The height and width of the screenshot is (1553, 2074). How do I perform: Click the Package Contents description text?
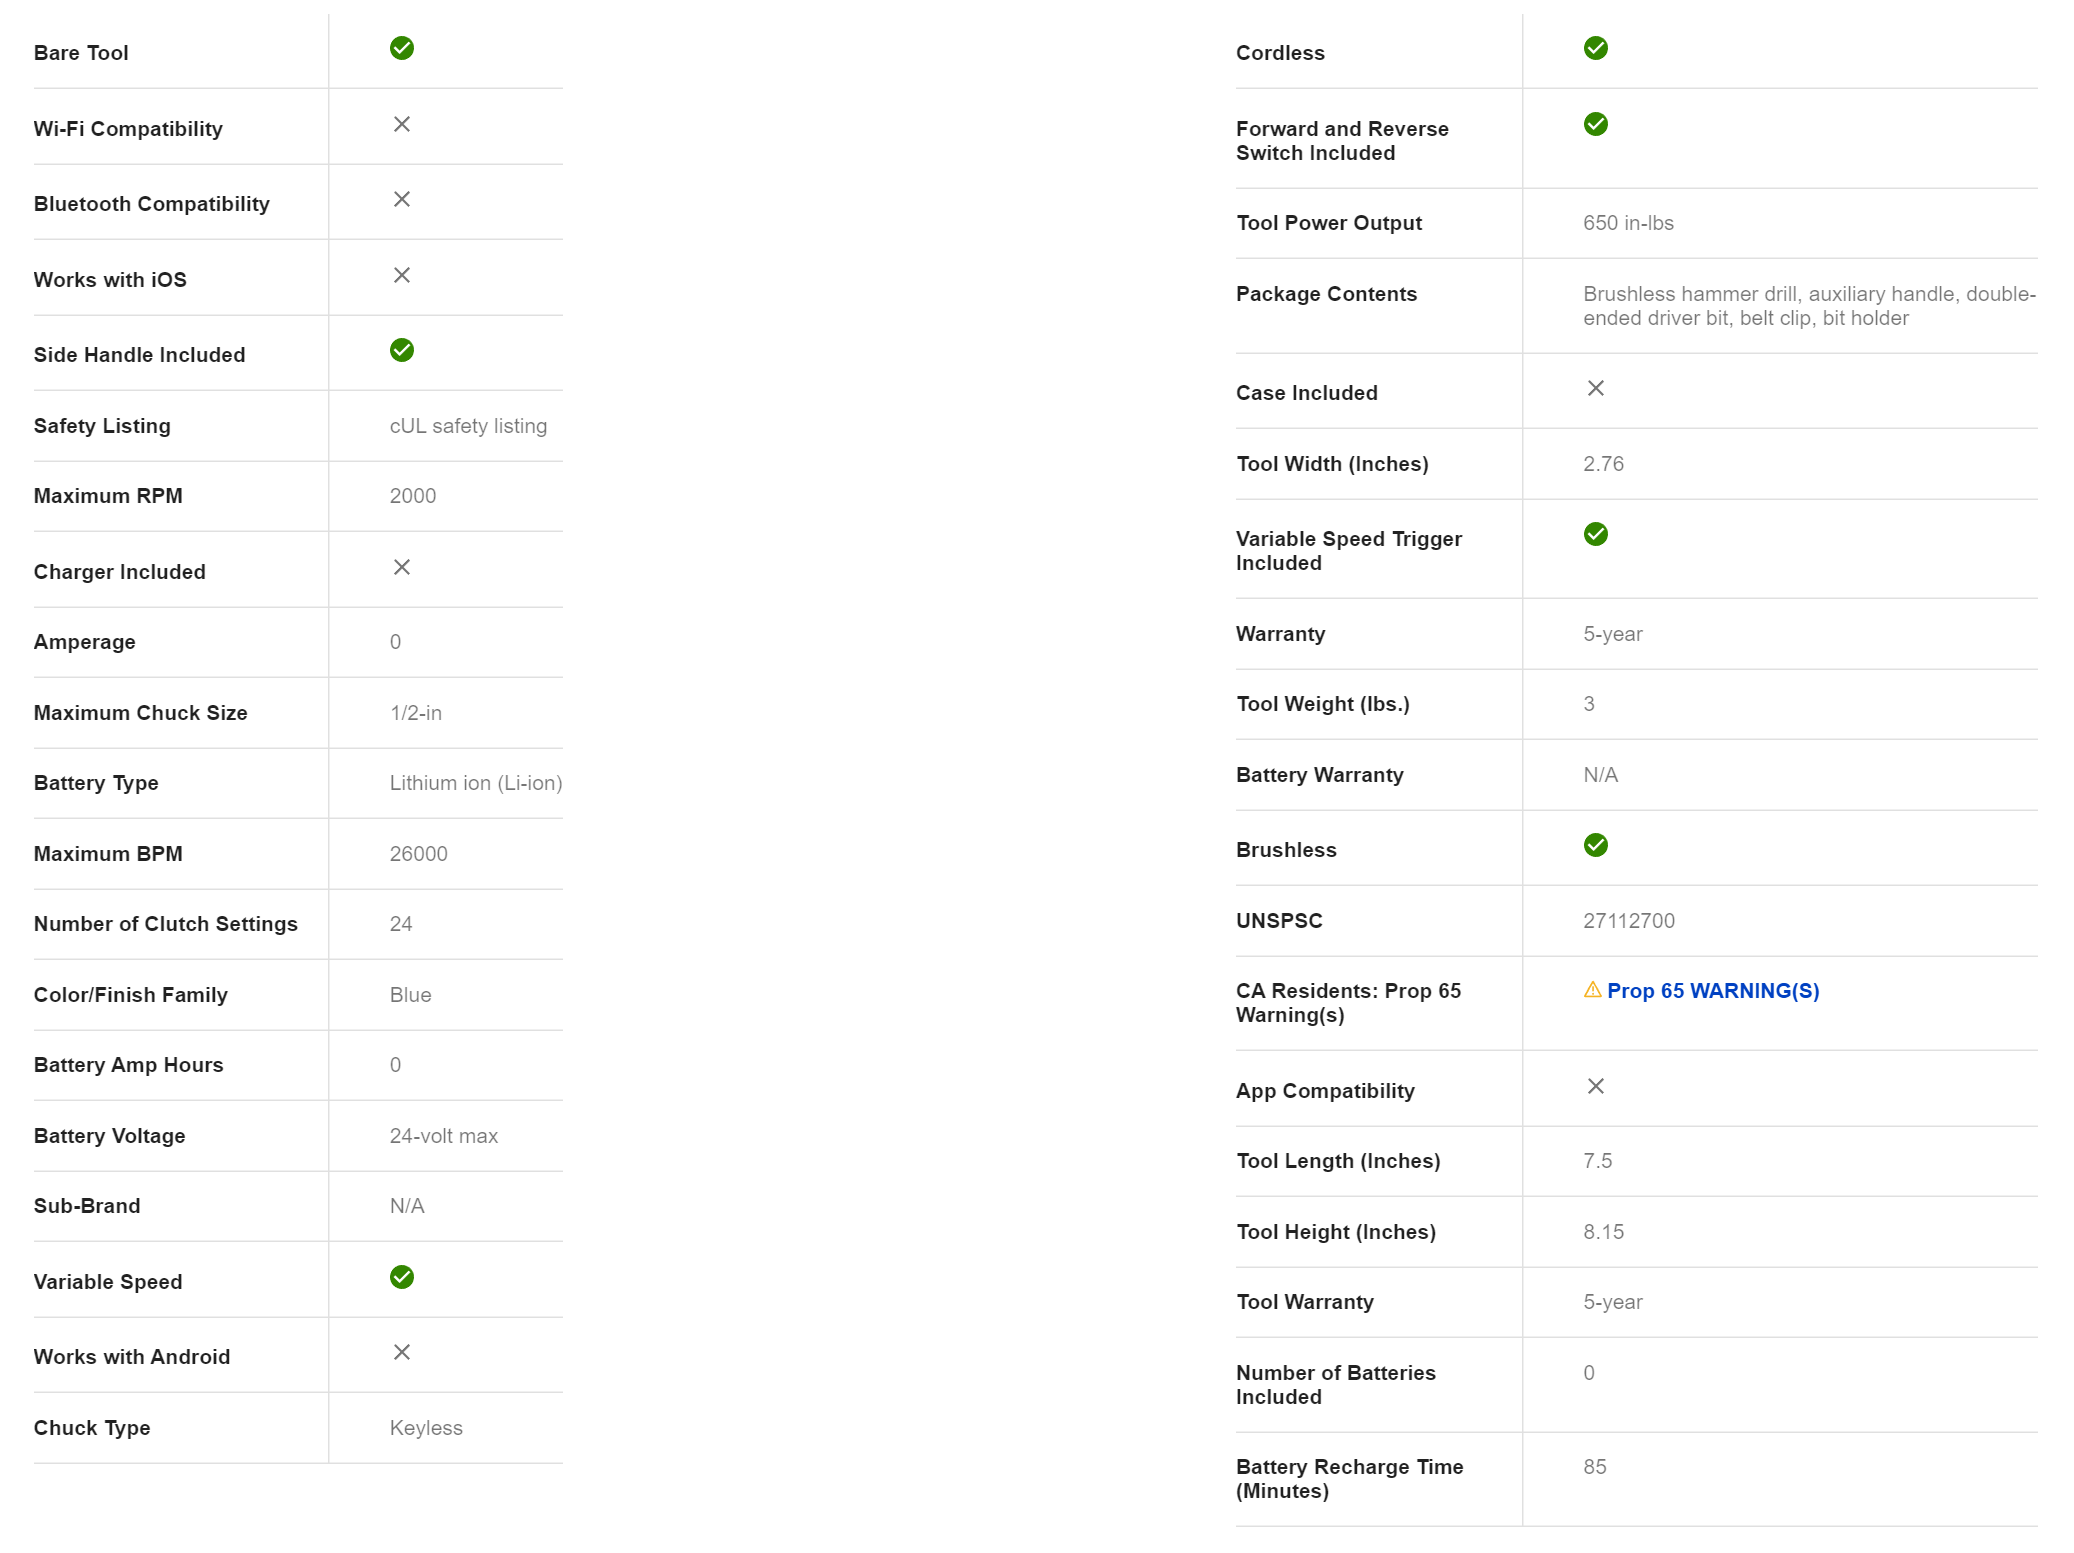point(1808,306)
